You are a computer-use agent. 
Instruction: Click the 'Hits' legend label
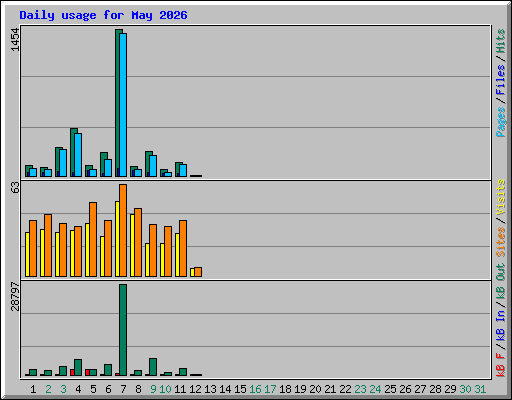[501, 41]
